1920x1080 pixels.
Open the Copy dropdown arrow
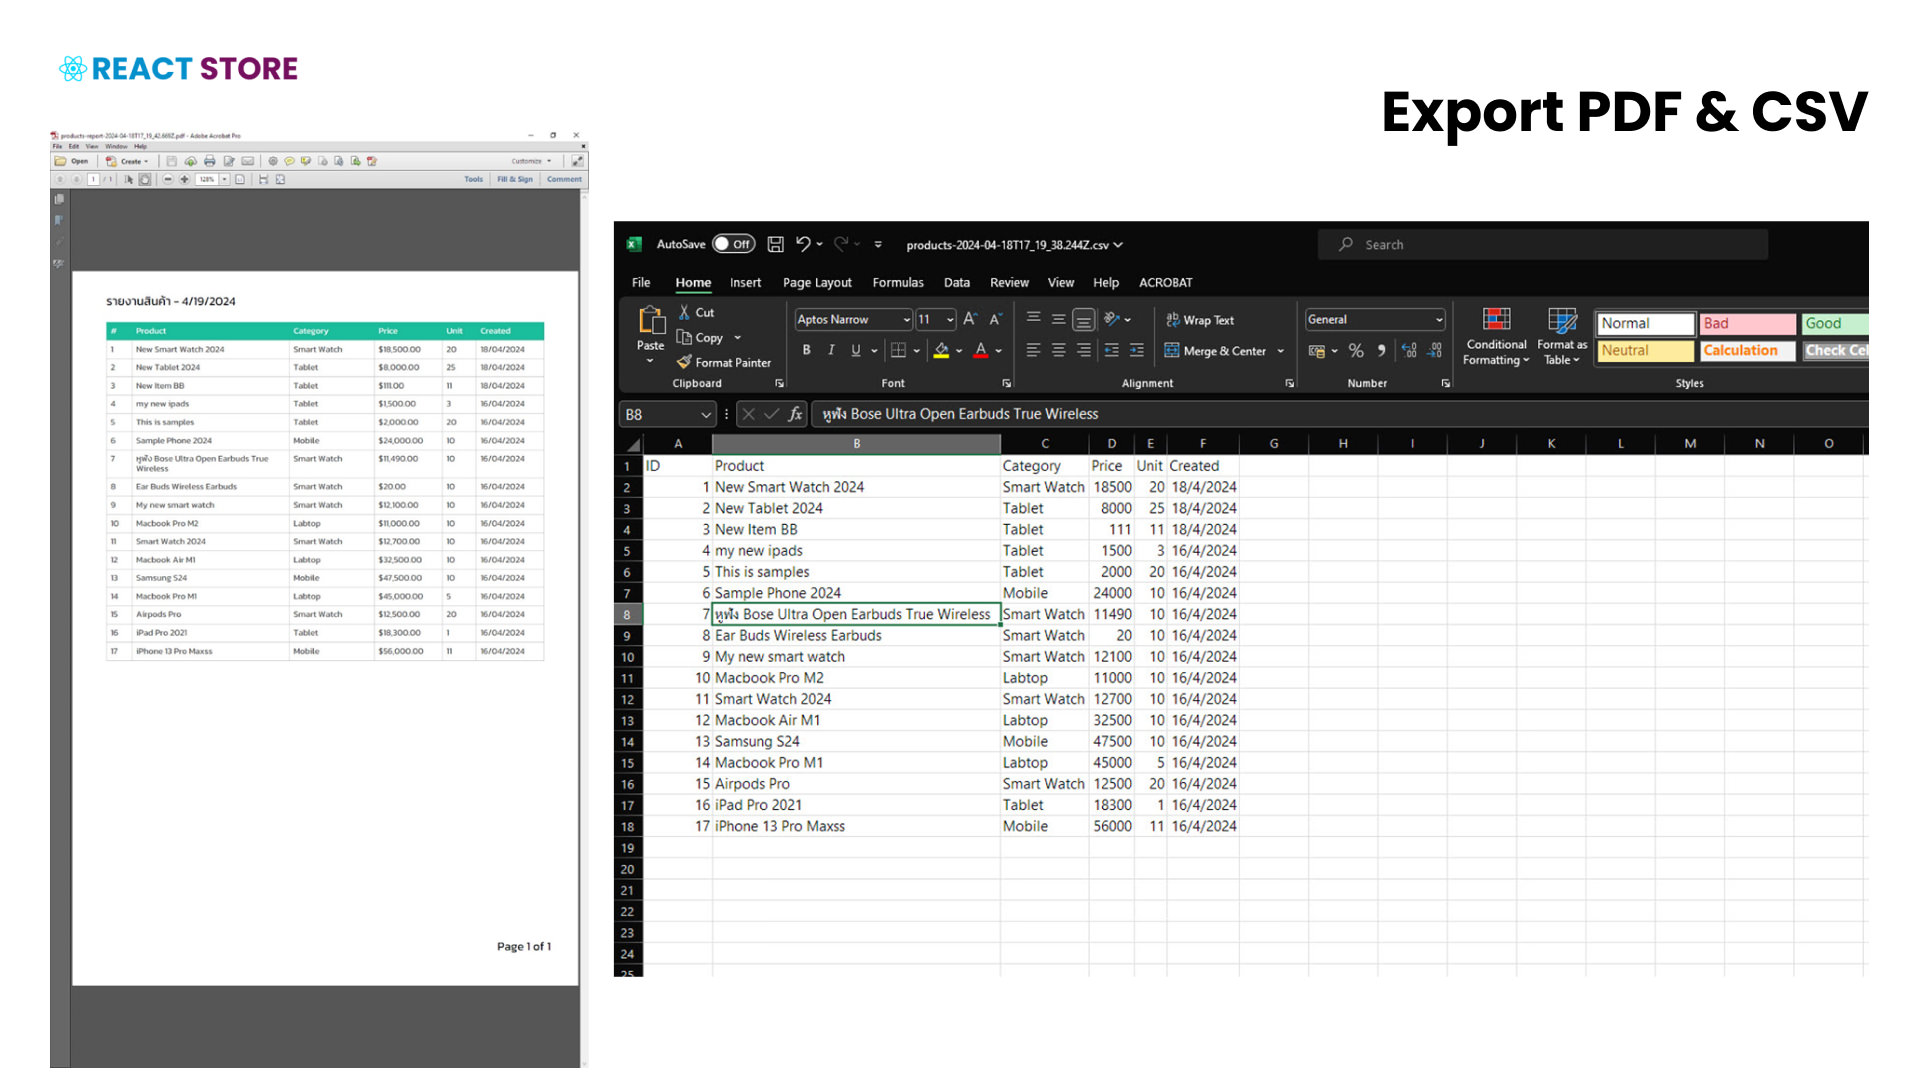point(738,338)
